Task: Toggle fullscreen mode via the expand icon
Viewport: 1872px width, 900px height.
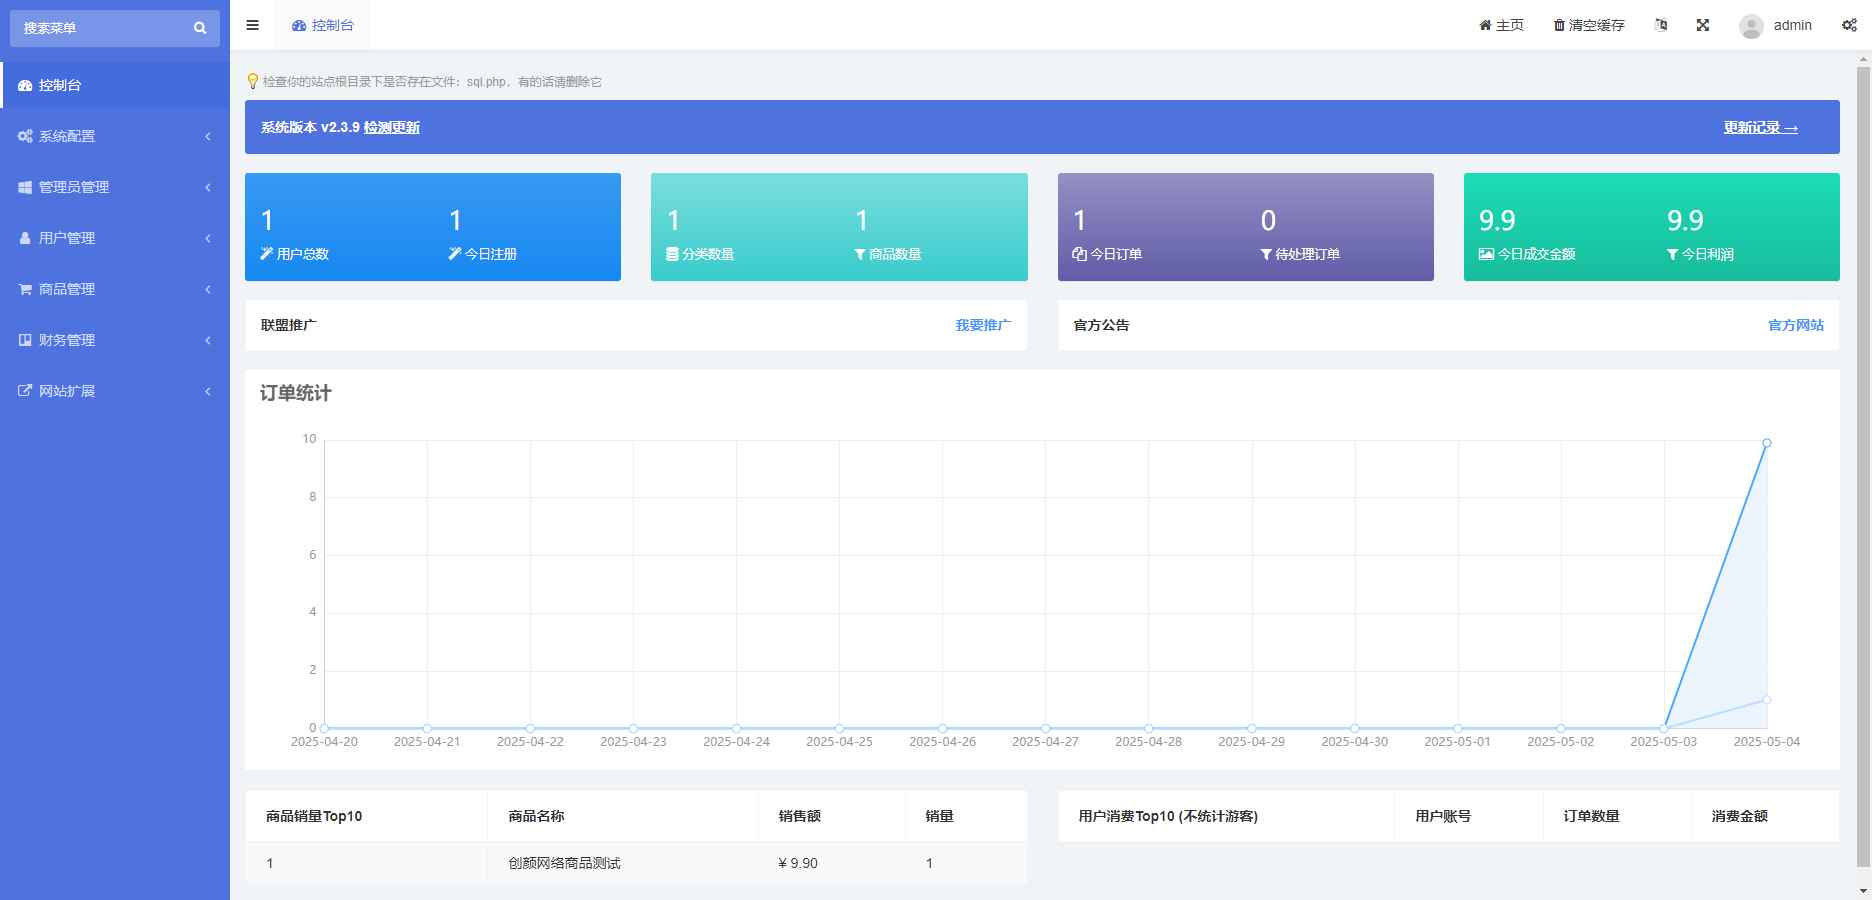Action: click(1702, 24)
